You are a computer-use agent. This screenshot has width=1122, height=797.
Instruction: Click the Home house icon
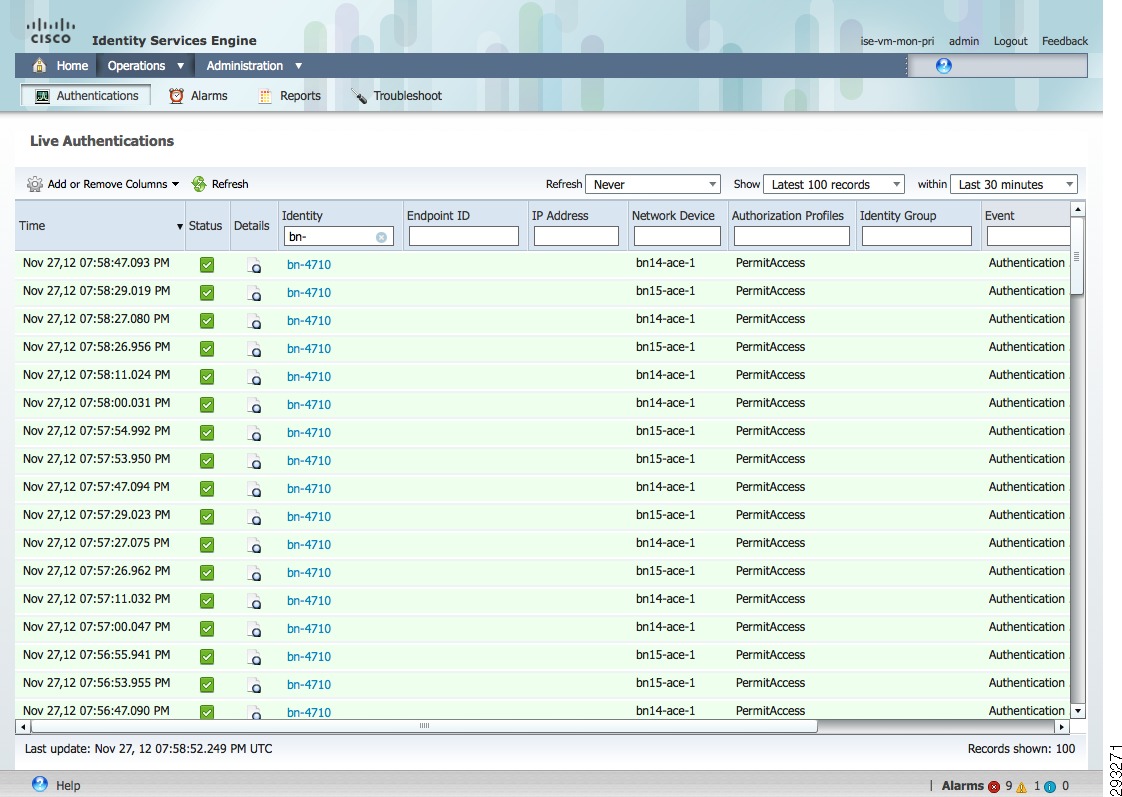point(40,66)
